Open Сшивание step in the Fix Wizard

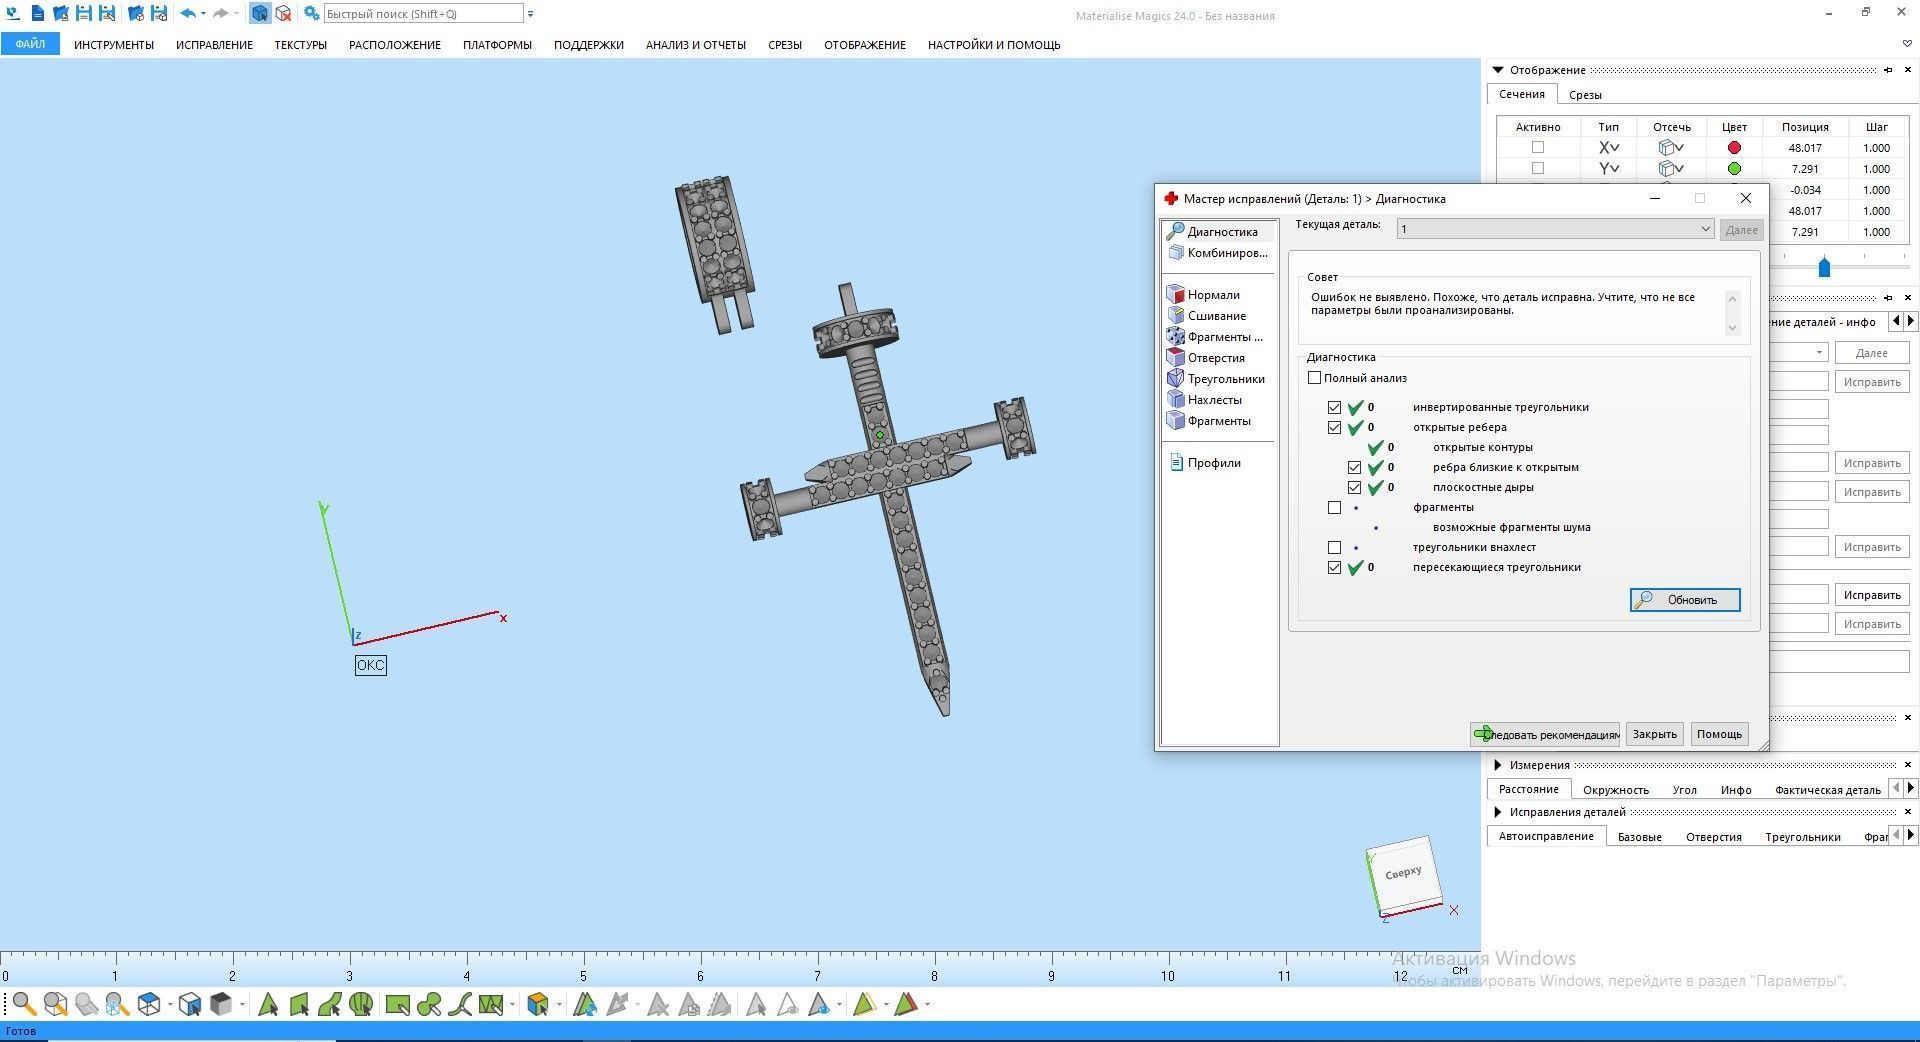1206,316
